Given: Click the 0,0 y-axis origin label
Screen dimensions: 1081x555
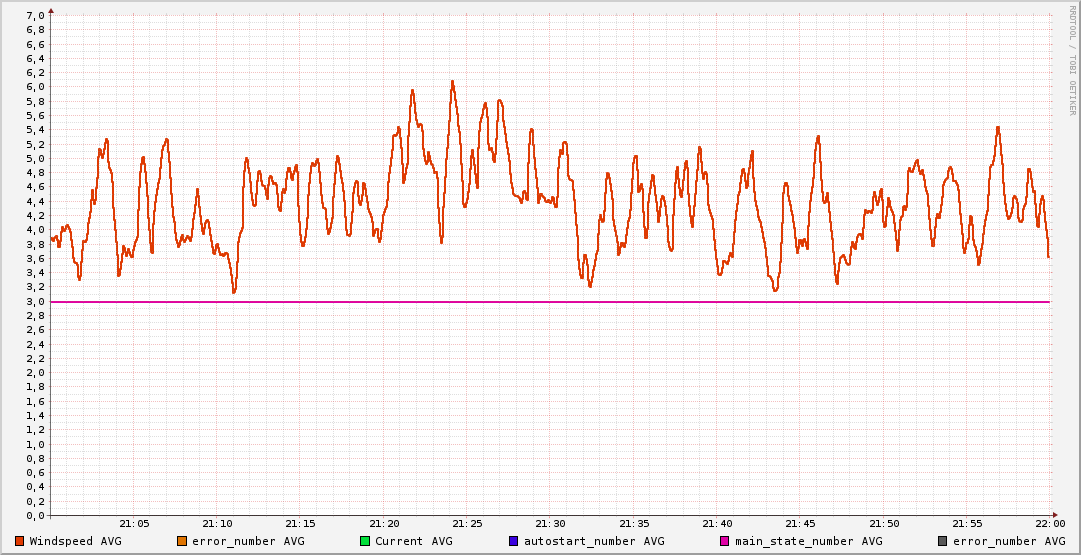Looking at the screenshot, I should 35,516.
